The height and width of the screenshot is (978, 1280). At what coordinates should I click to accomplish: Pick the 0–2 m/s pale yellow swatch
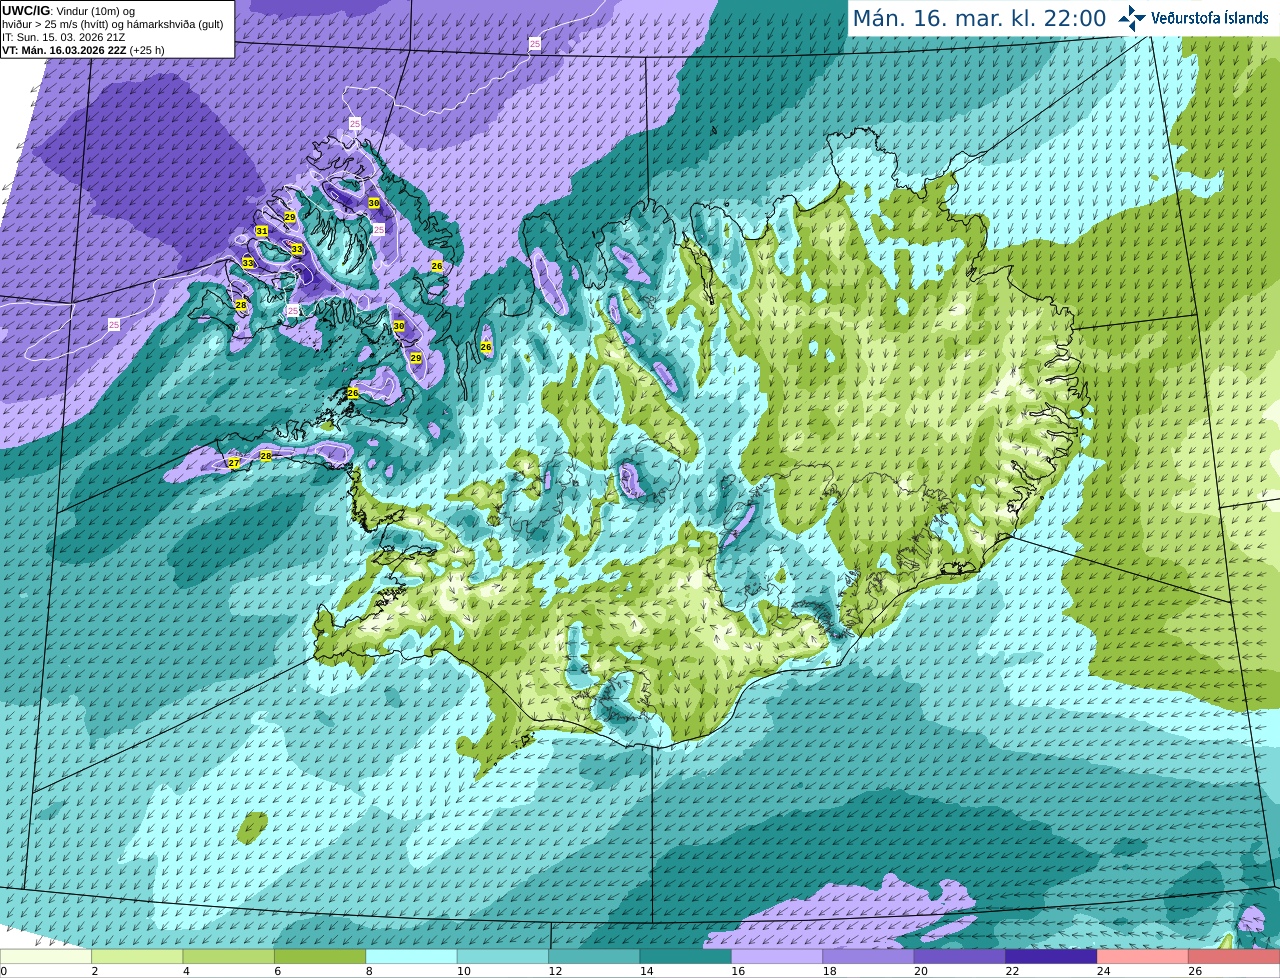[46, 956]
